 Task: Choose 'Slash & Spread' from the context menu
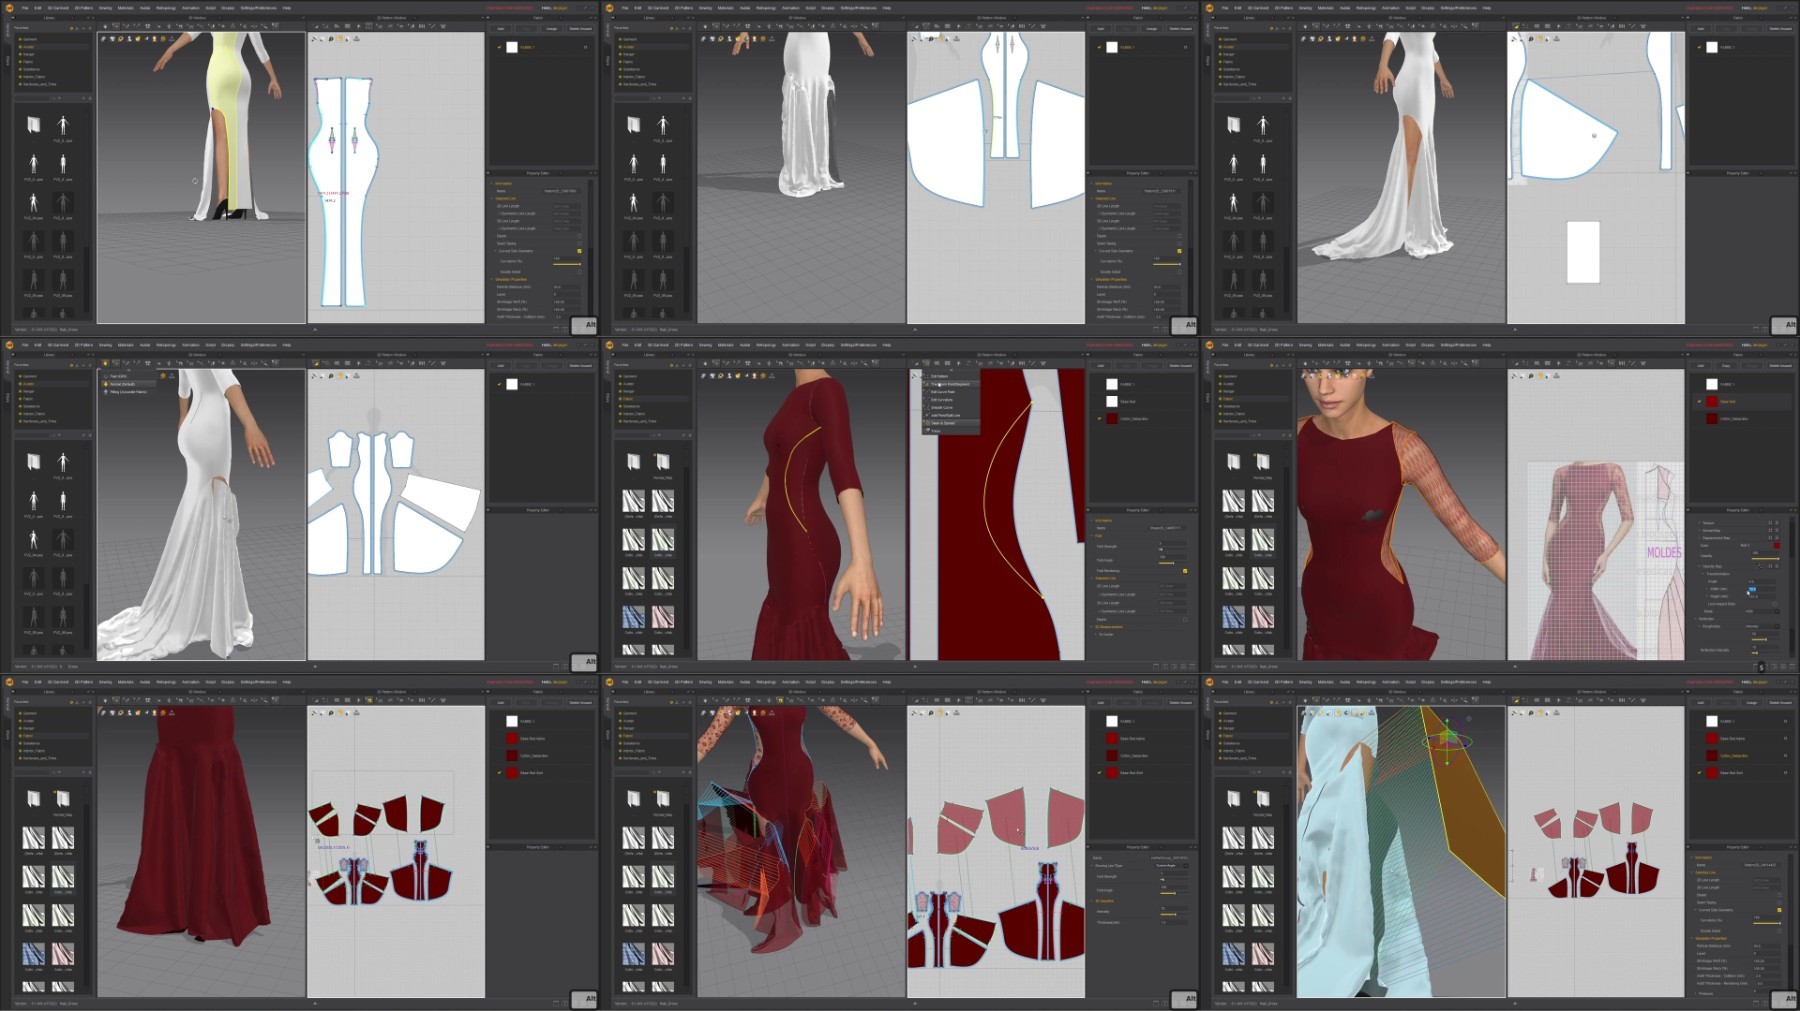tap(943, 423)
